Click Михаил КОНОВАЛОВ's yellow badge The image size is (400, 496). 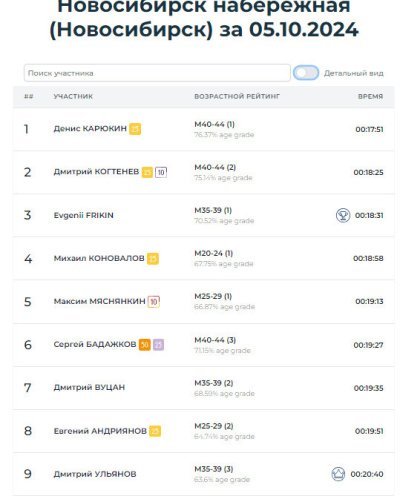pos(153,258)
